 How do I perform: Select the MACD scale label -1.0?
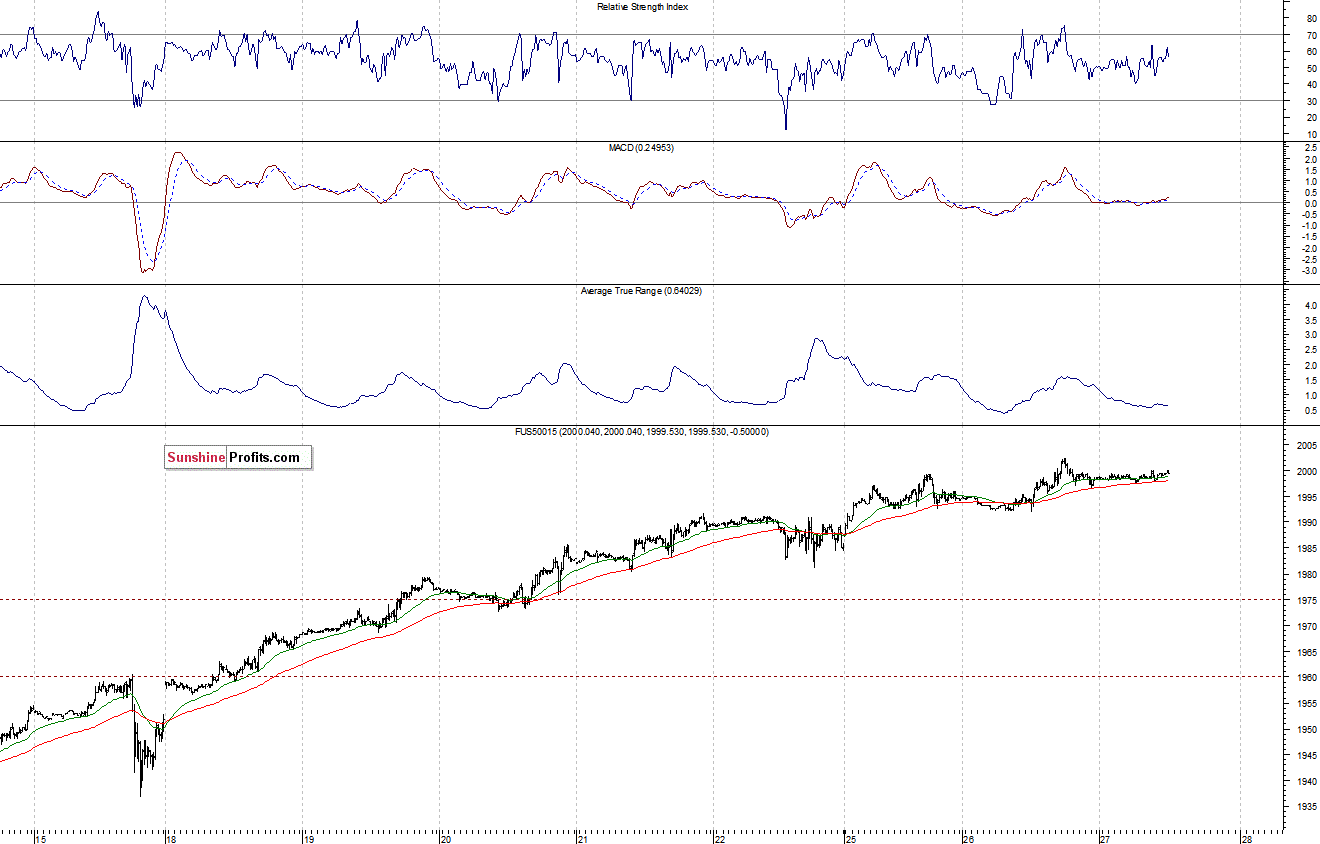coord(1309,226)
